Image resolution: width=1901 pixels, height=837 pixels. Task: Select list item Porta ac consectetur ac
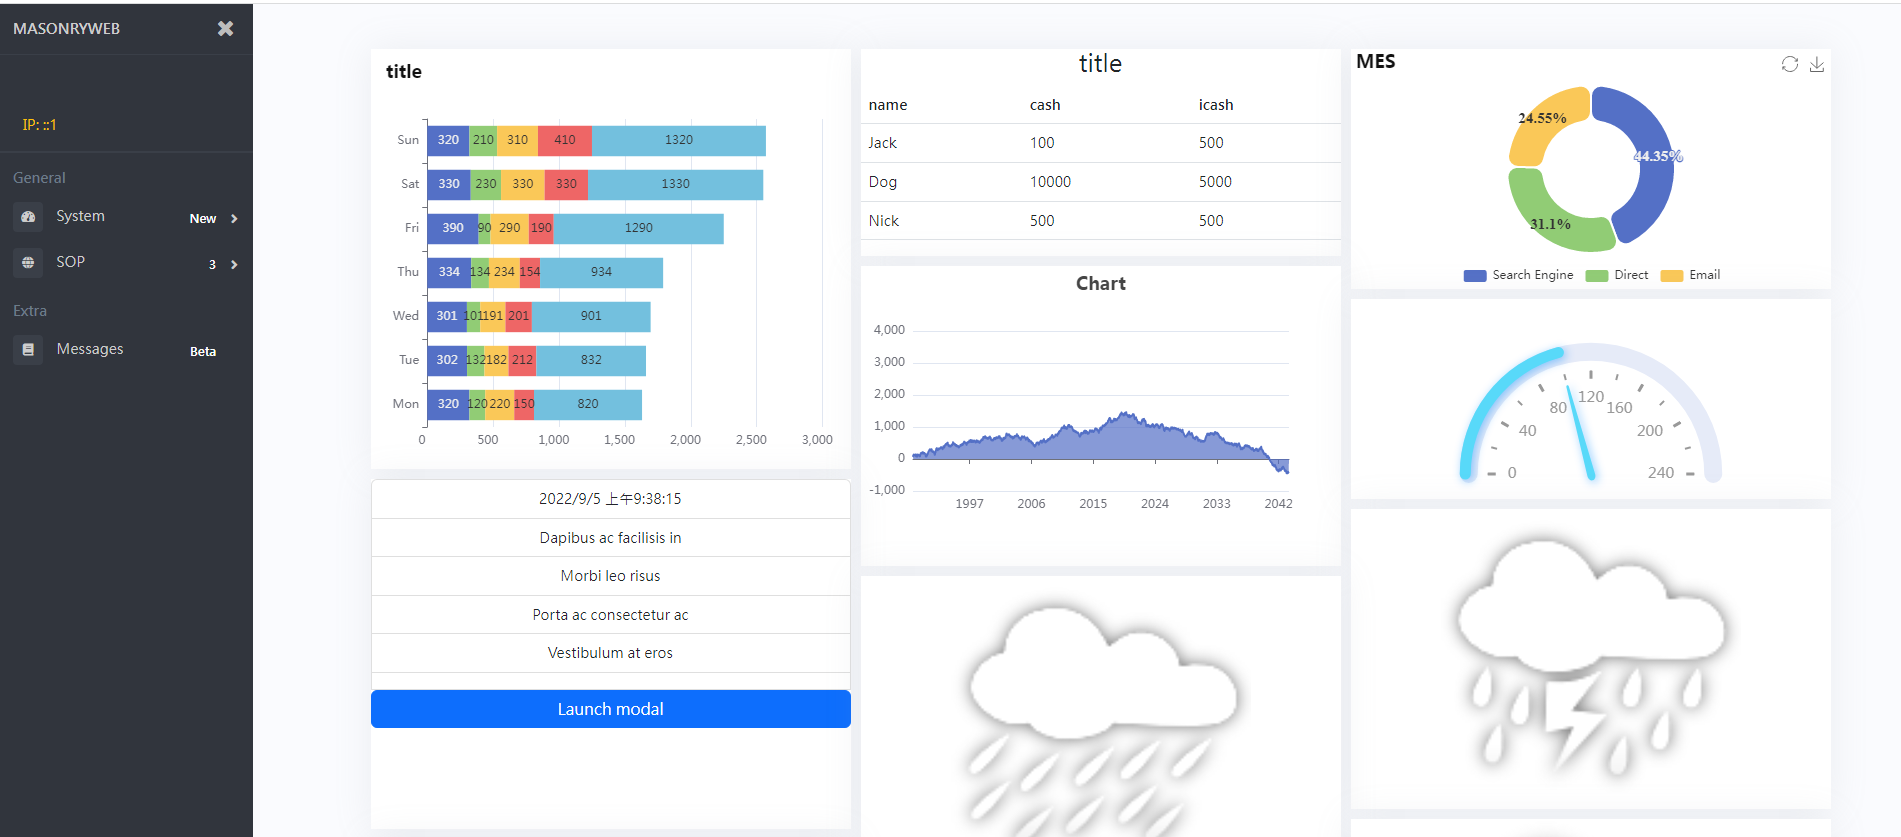610,615
